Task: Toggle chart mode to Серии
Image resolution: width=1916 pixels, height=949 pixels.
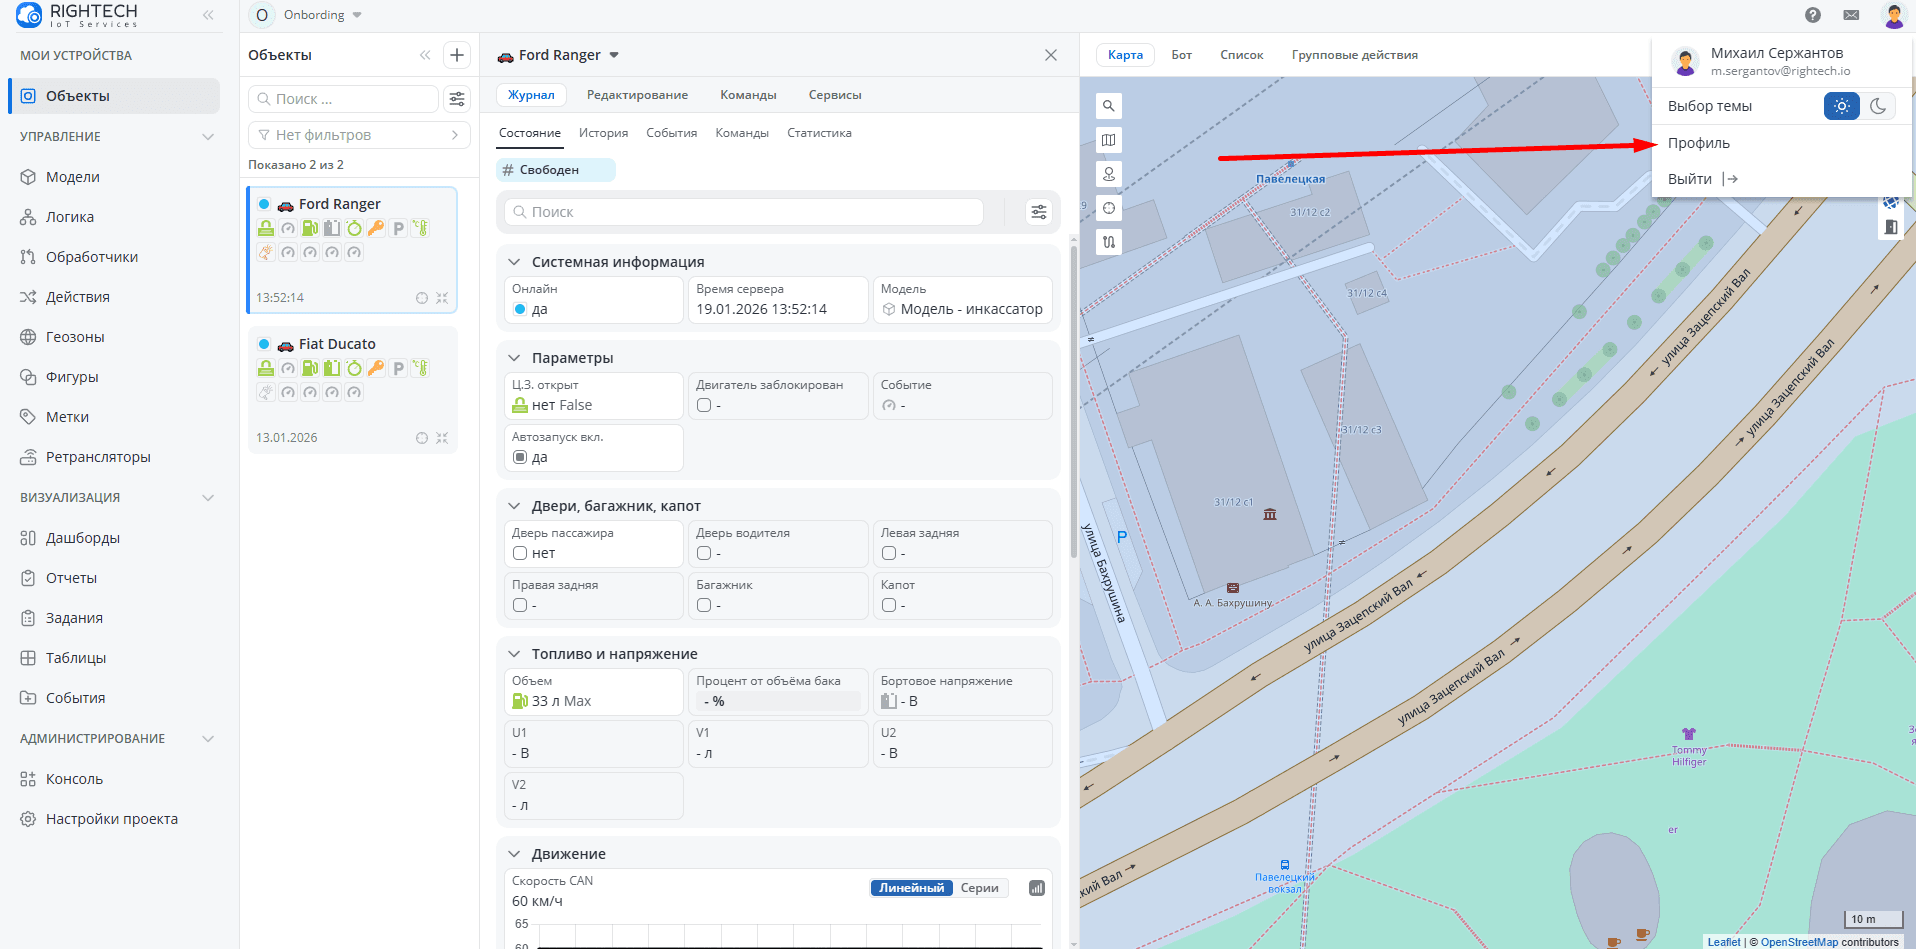Action: [x=979, y=888]
